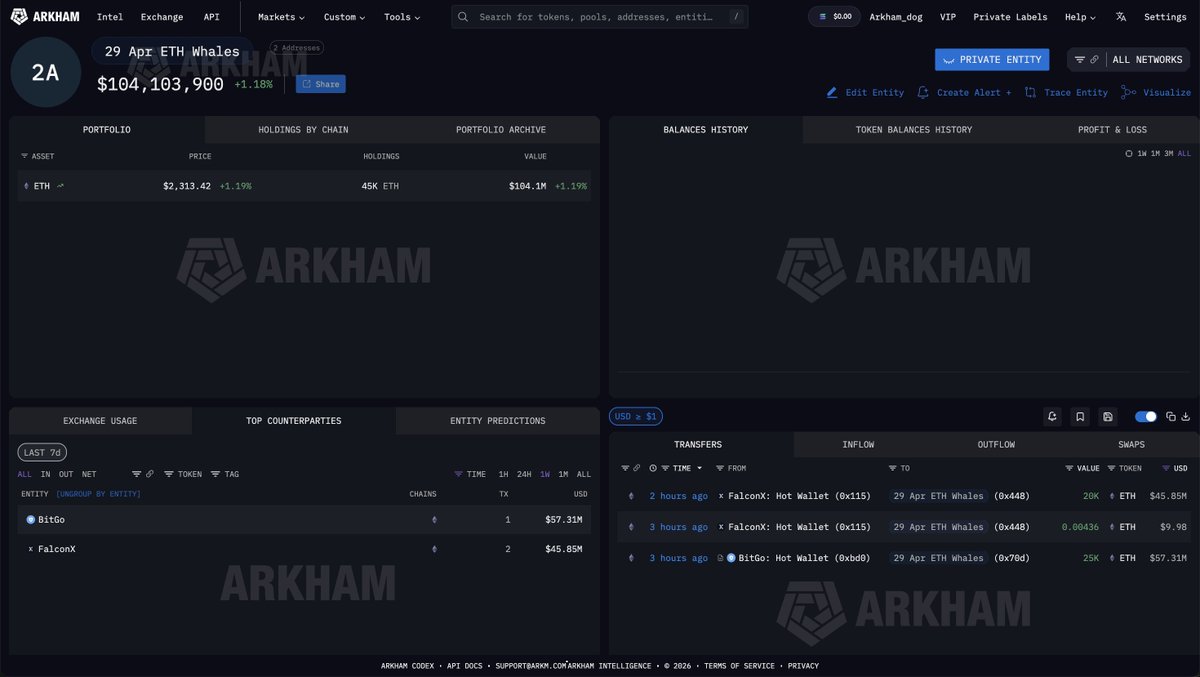Expand the Help menu

(x=1080, y=17)
